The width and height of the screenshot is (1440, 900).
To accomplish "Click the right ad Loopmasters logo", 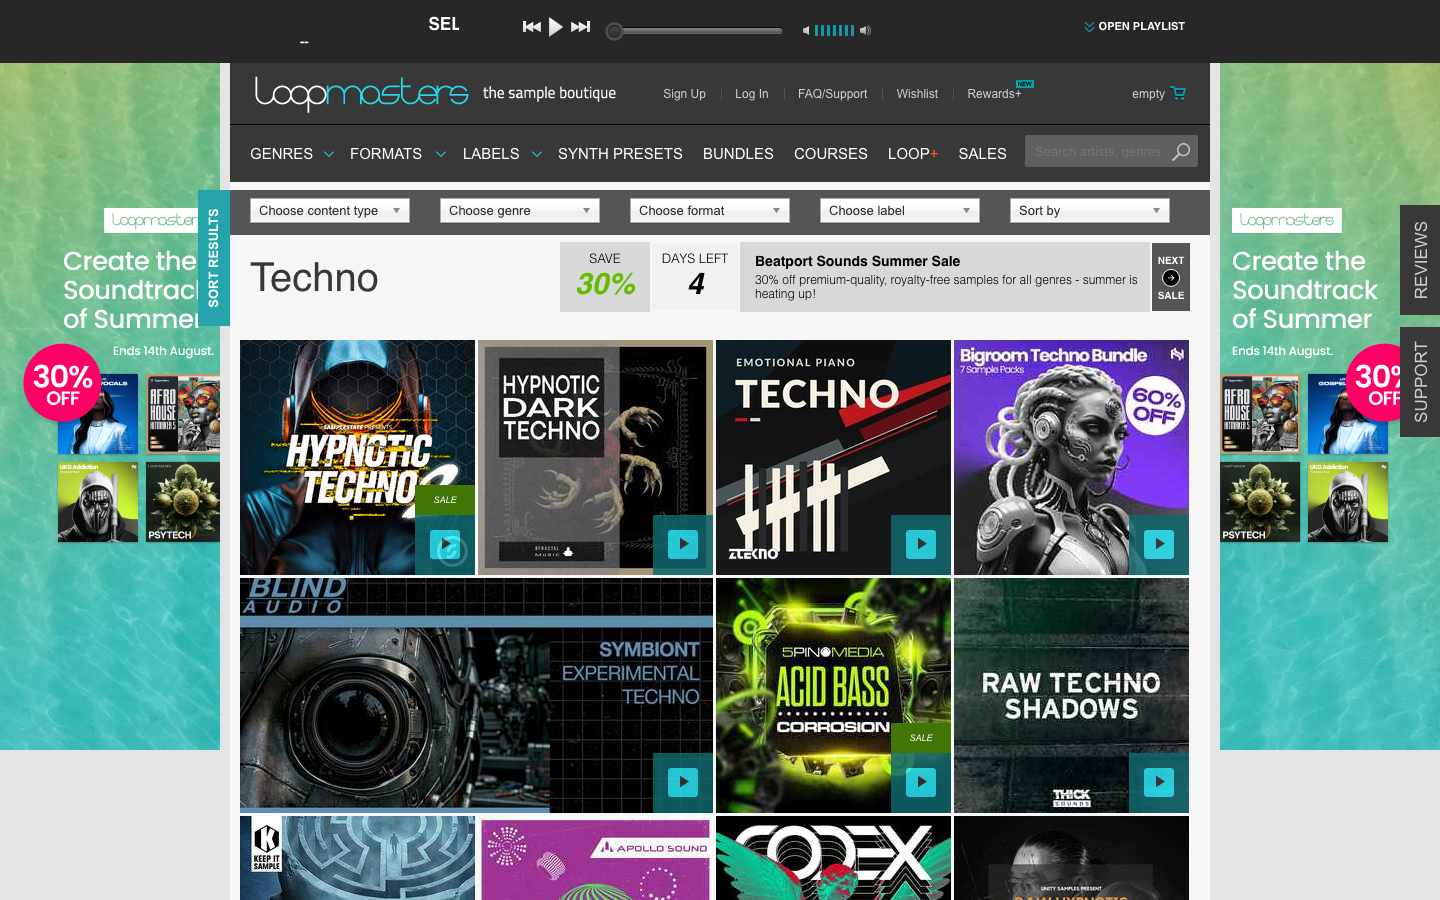I will tap(1286, 220).
